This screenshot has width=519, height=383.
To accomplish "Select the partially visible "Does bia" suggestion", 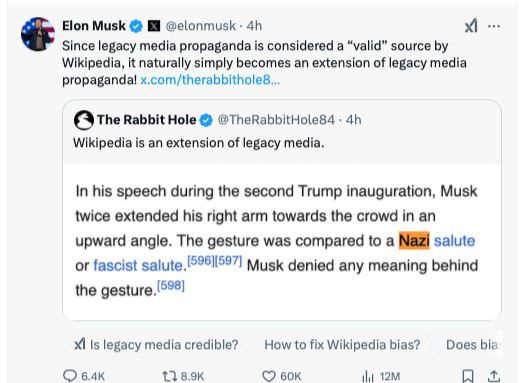I will tap(471, 345).
